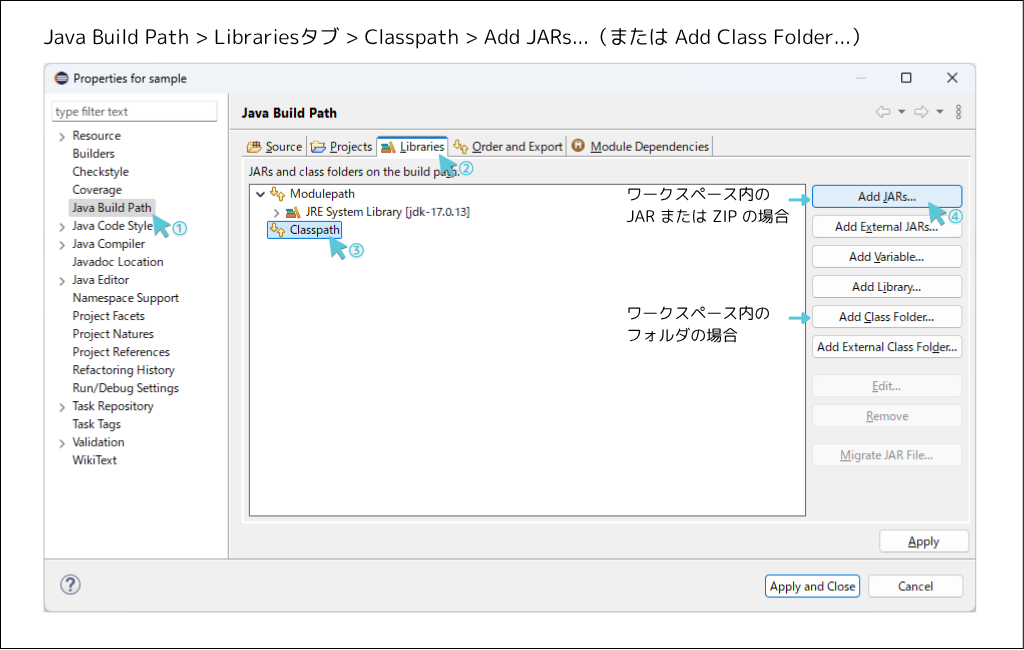This screenshot has height=650, width=1024.
Task: Click the Add JARs... button
Action: click(x=887, y=197)
